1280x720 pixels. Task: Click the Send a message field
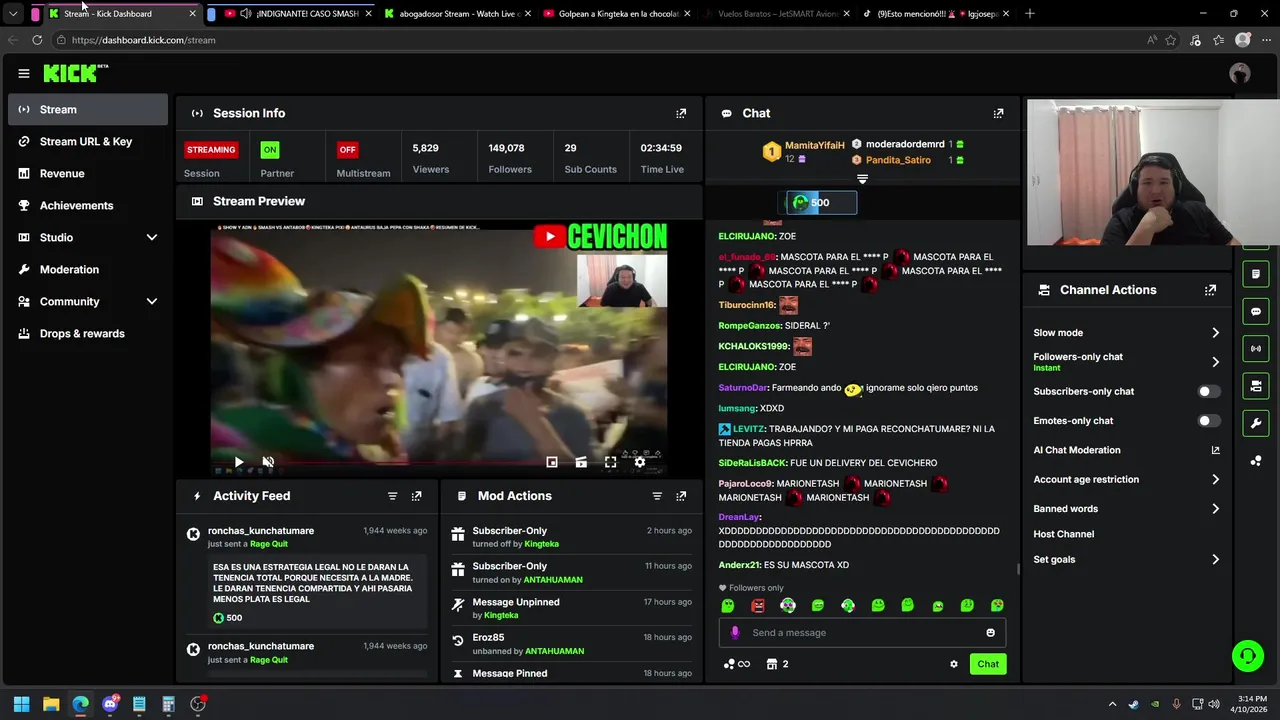pos(860,632)
